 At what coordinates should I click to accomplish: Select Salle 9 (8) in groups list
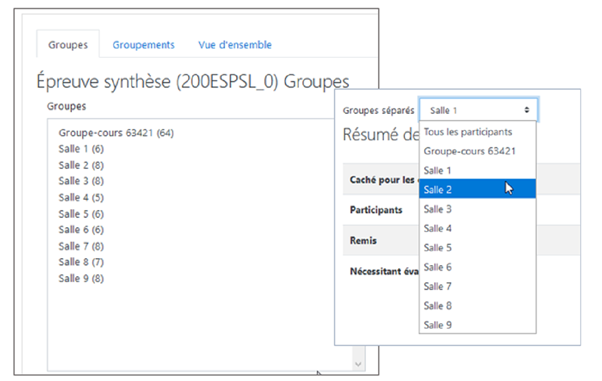(81, 278)
